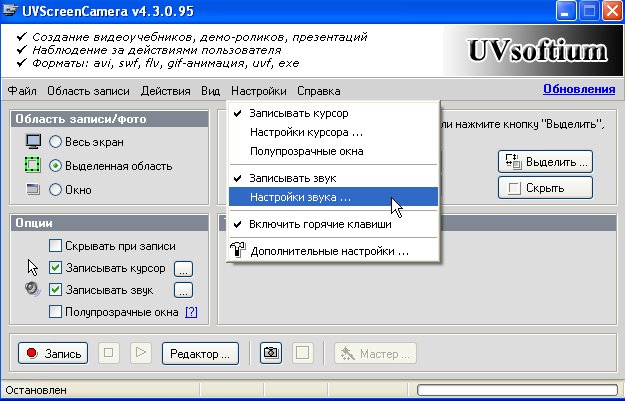Toggle Включить горячие клавиши menu entry

click(333, 224)
